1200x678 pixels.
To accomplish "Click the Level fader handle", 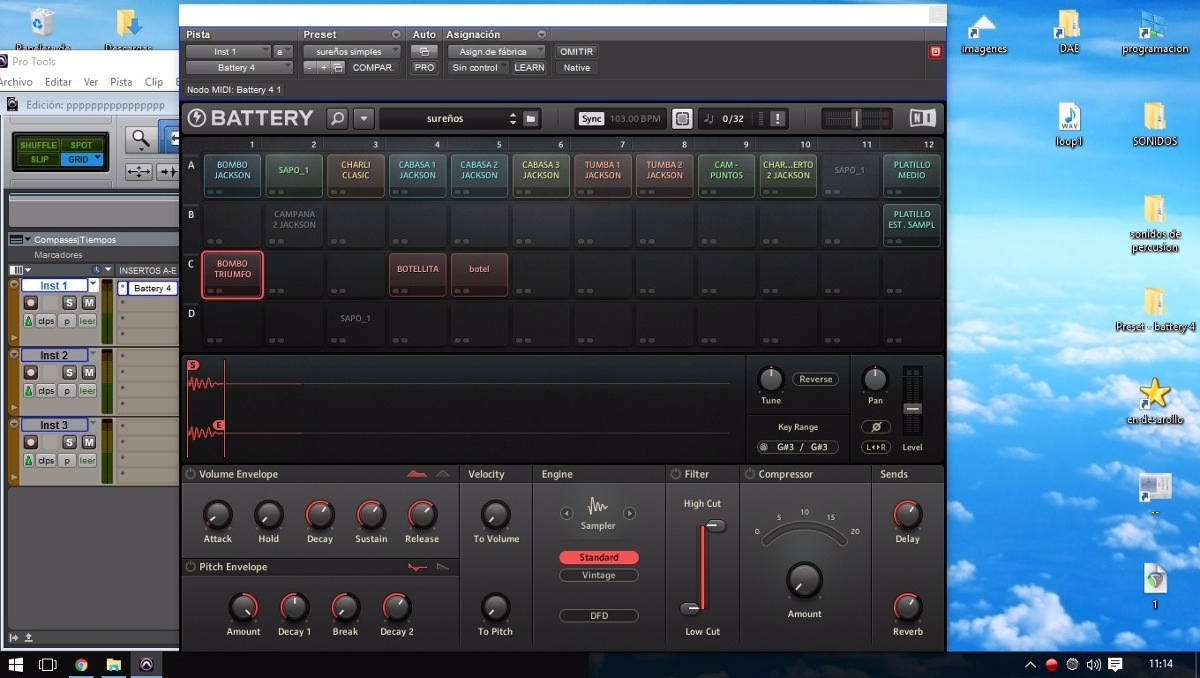I will click(912, 409).
